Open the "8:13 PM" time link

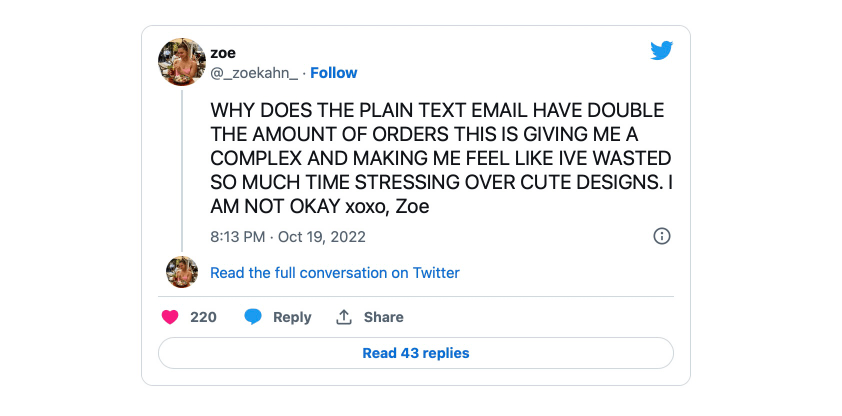237,237
